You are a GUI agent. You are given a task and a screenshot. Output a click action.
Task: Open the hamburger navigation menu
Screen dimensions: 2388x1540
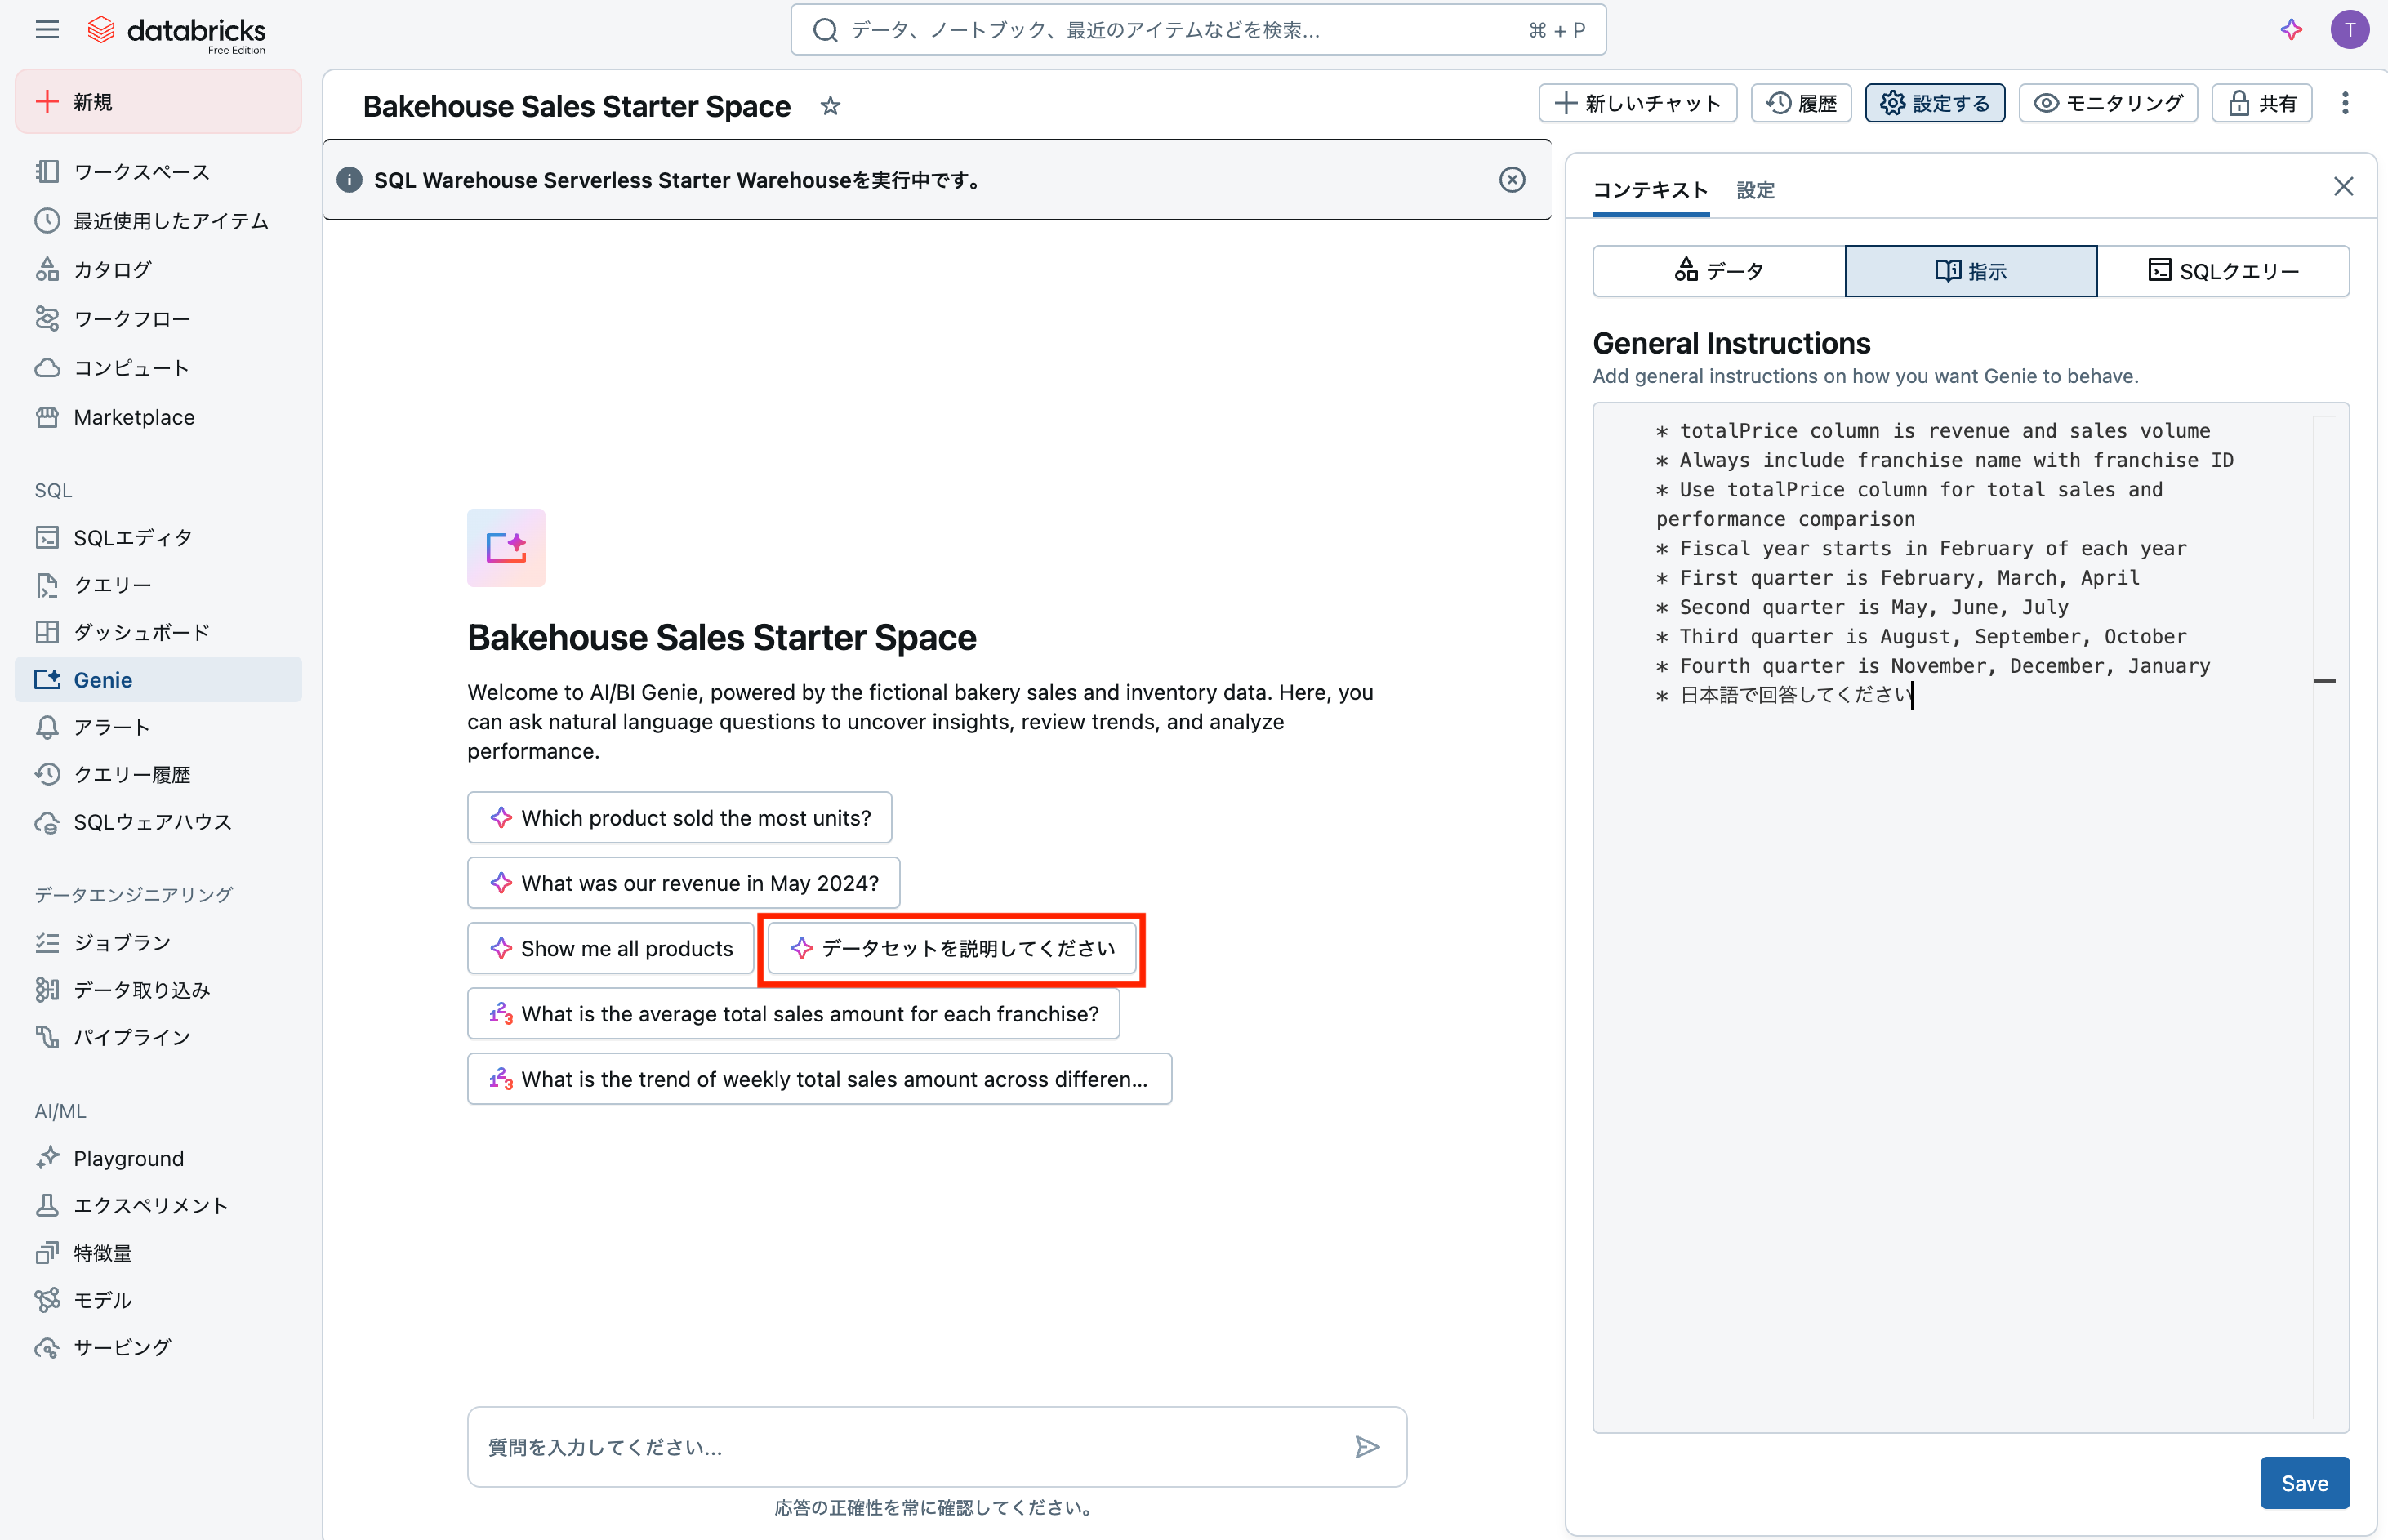point(47,30)
